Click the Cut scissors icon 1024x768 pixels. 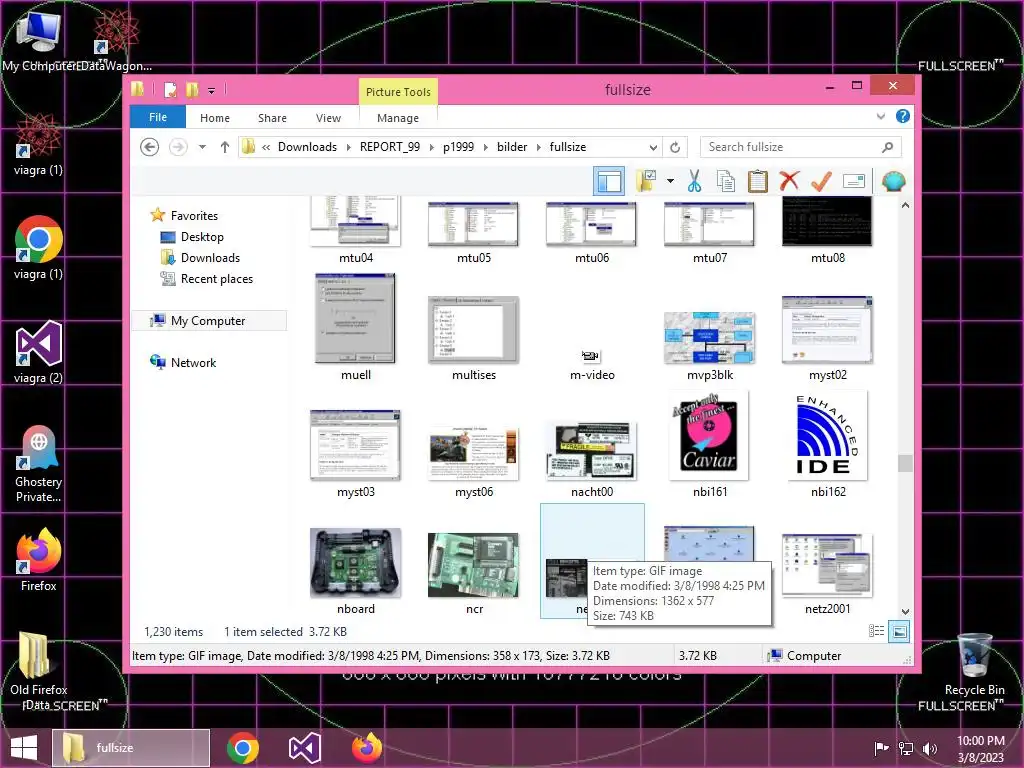click(x=694, y=181)
